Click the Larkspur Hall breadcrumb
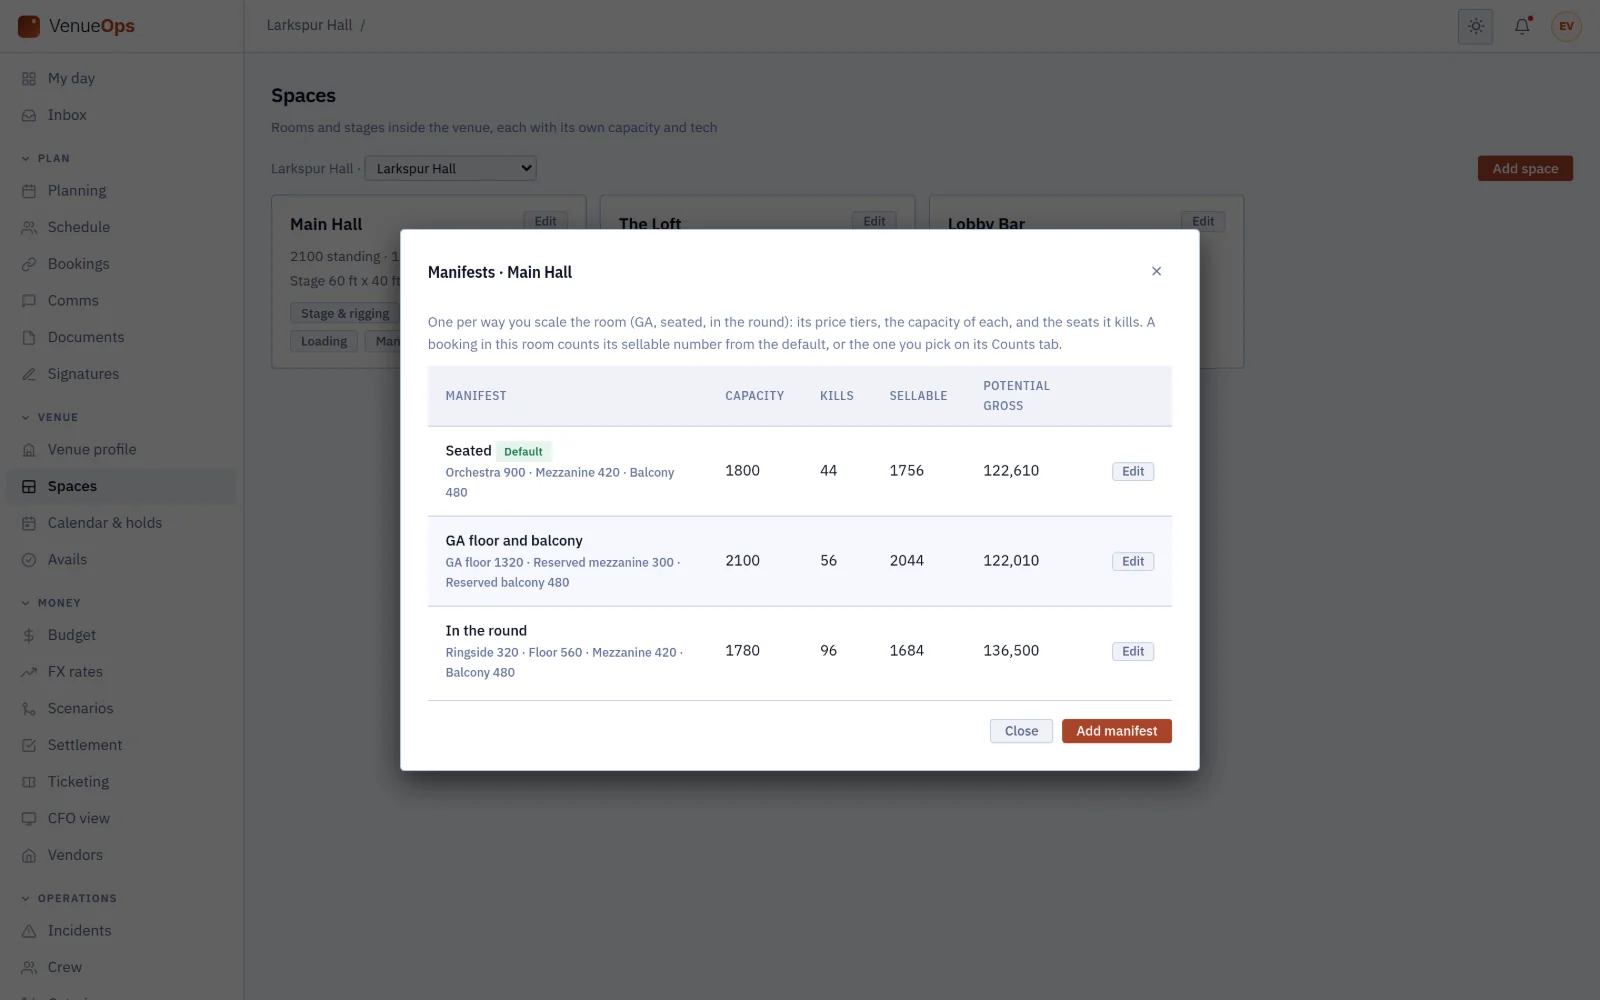The height and width of the screenshot is (1000, 1600). click(309, 25)
